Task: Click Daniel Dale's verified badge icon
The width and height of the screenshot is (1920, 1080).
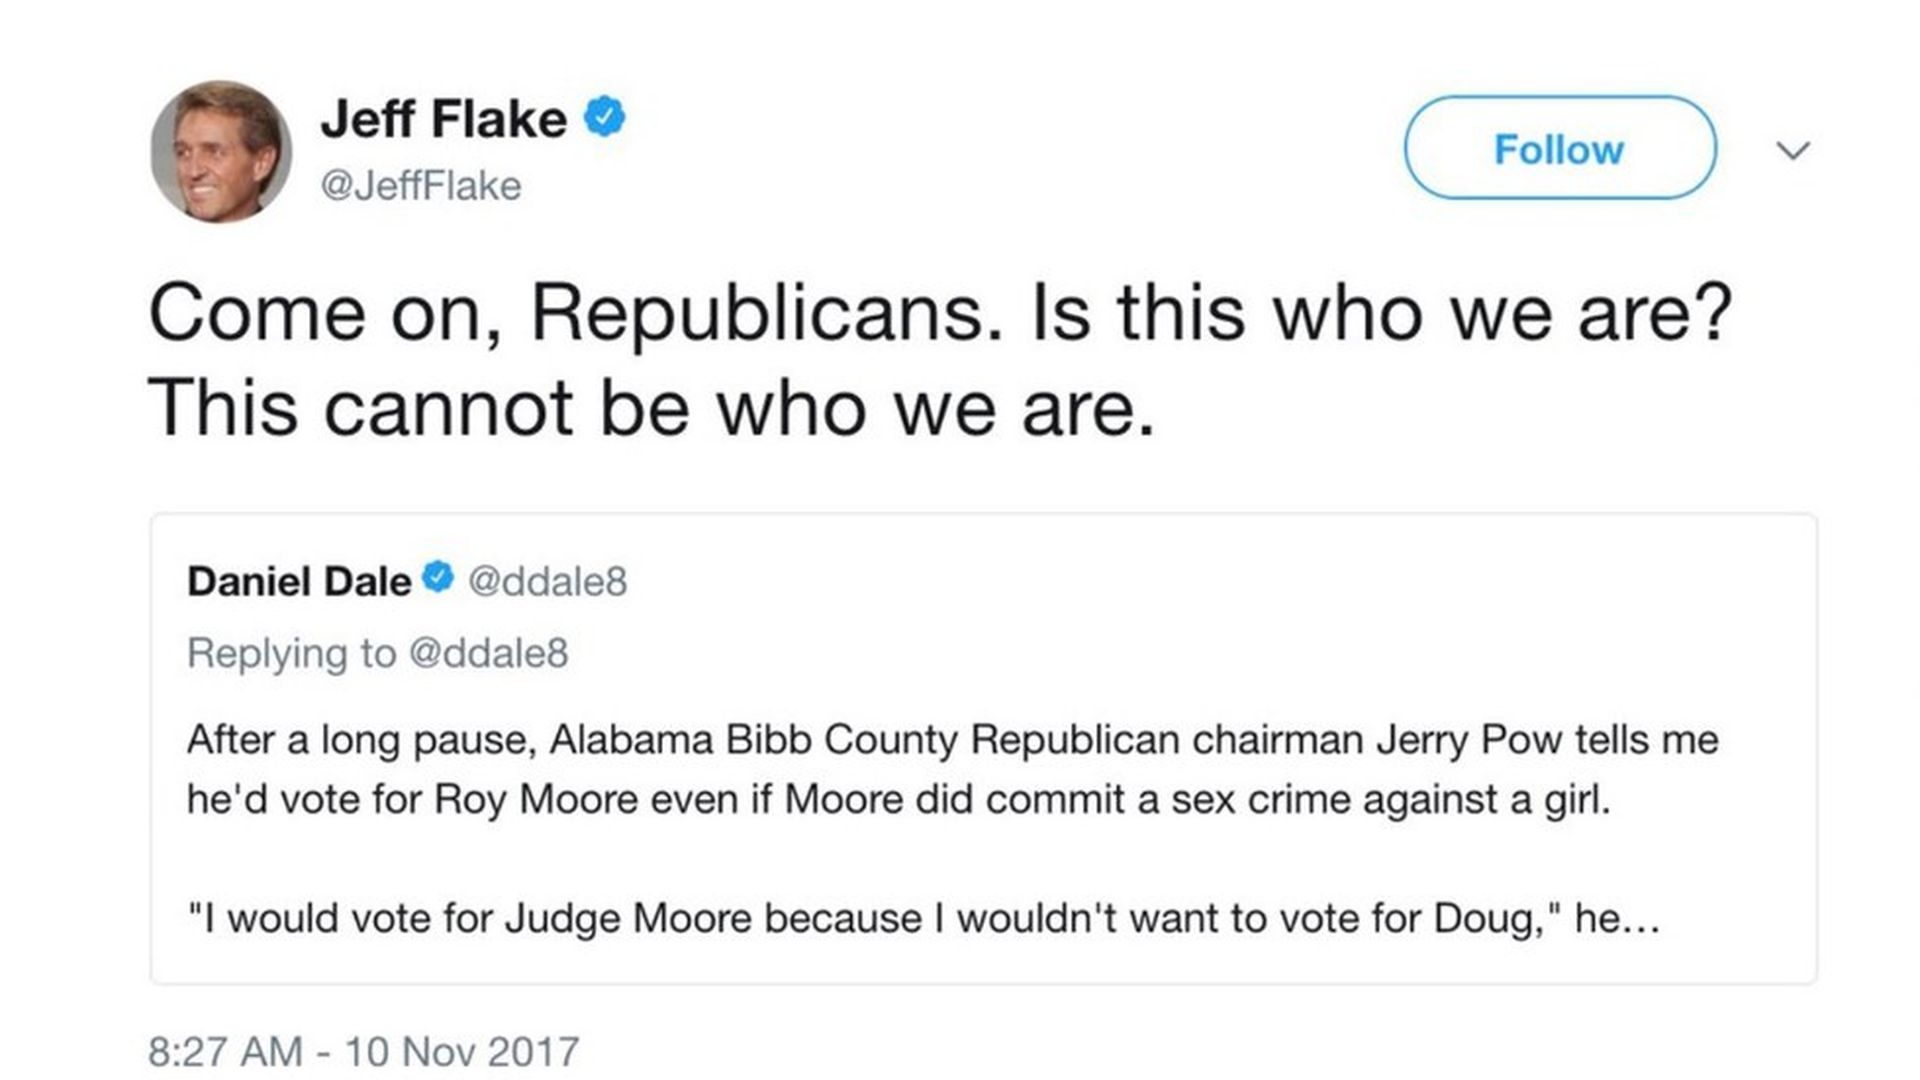Action: [x=438, y=577]
